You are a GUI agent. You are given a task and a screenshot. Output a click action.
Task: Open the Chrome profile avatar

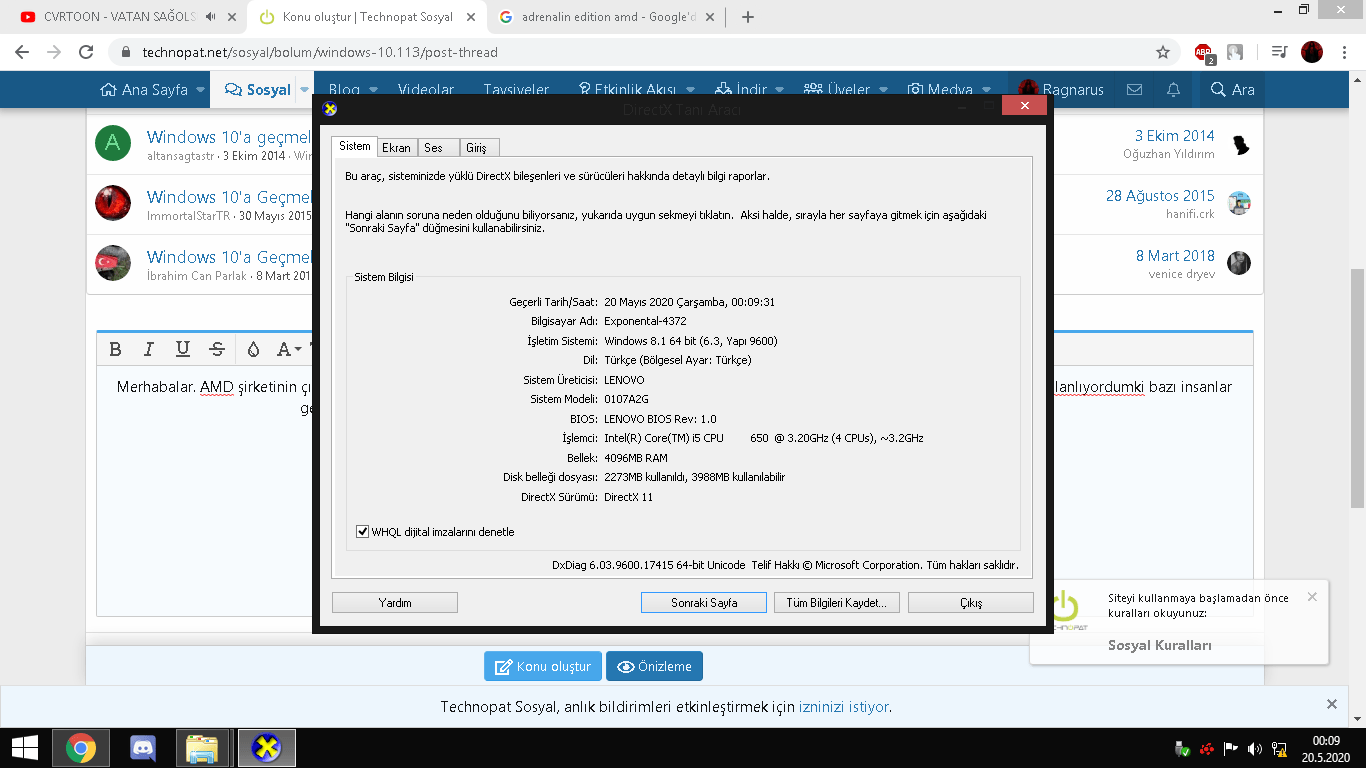1312,52
